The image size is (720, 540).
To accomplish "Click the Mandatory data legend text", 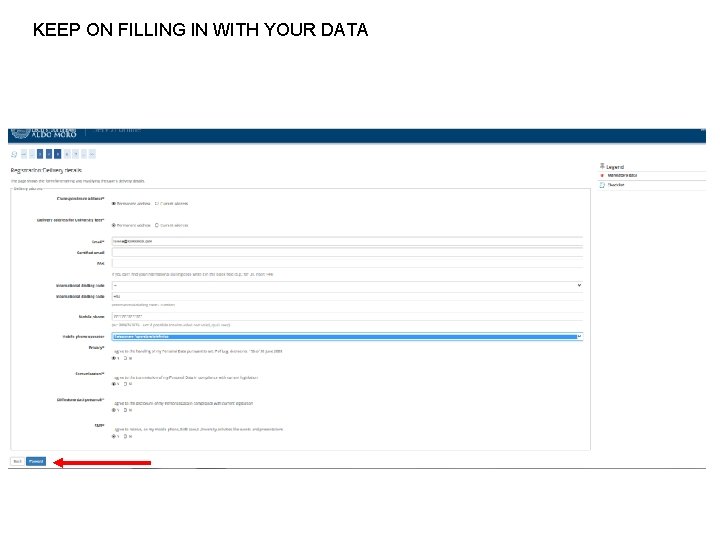I will 622,175.
